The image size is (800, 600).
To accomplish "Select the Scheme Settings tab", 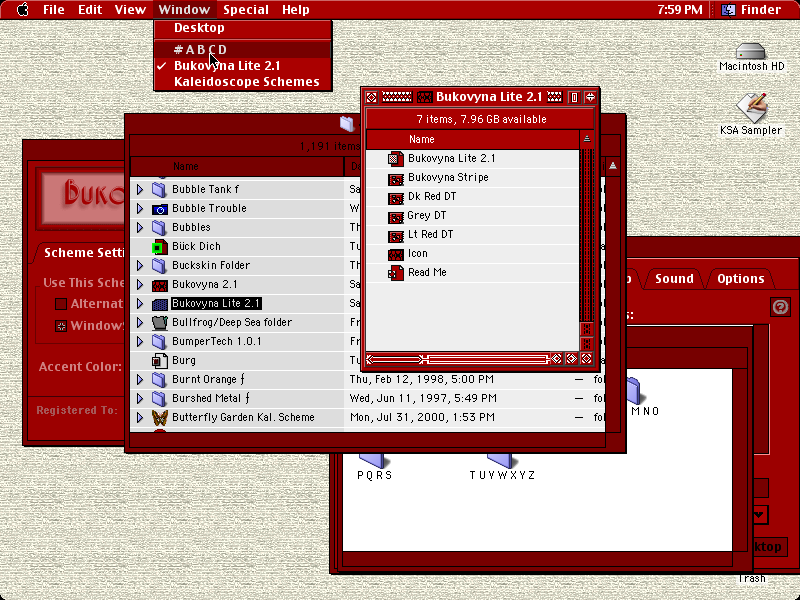I will 83,253.
